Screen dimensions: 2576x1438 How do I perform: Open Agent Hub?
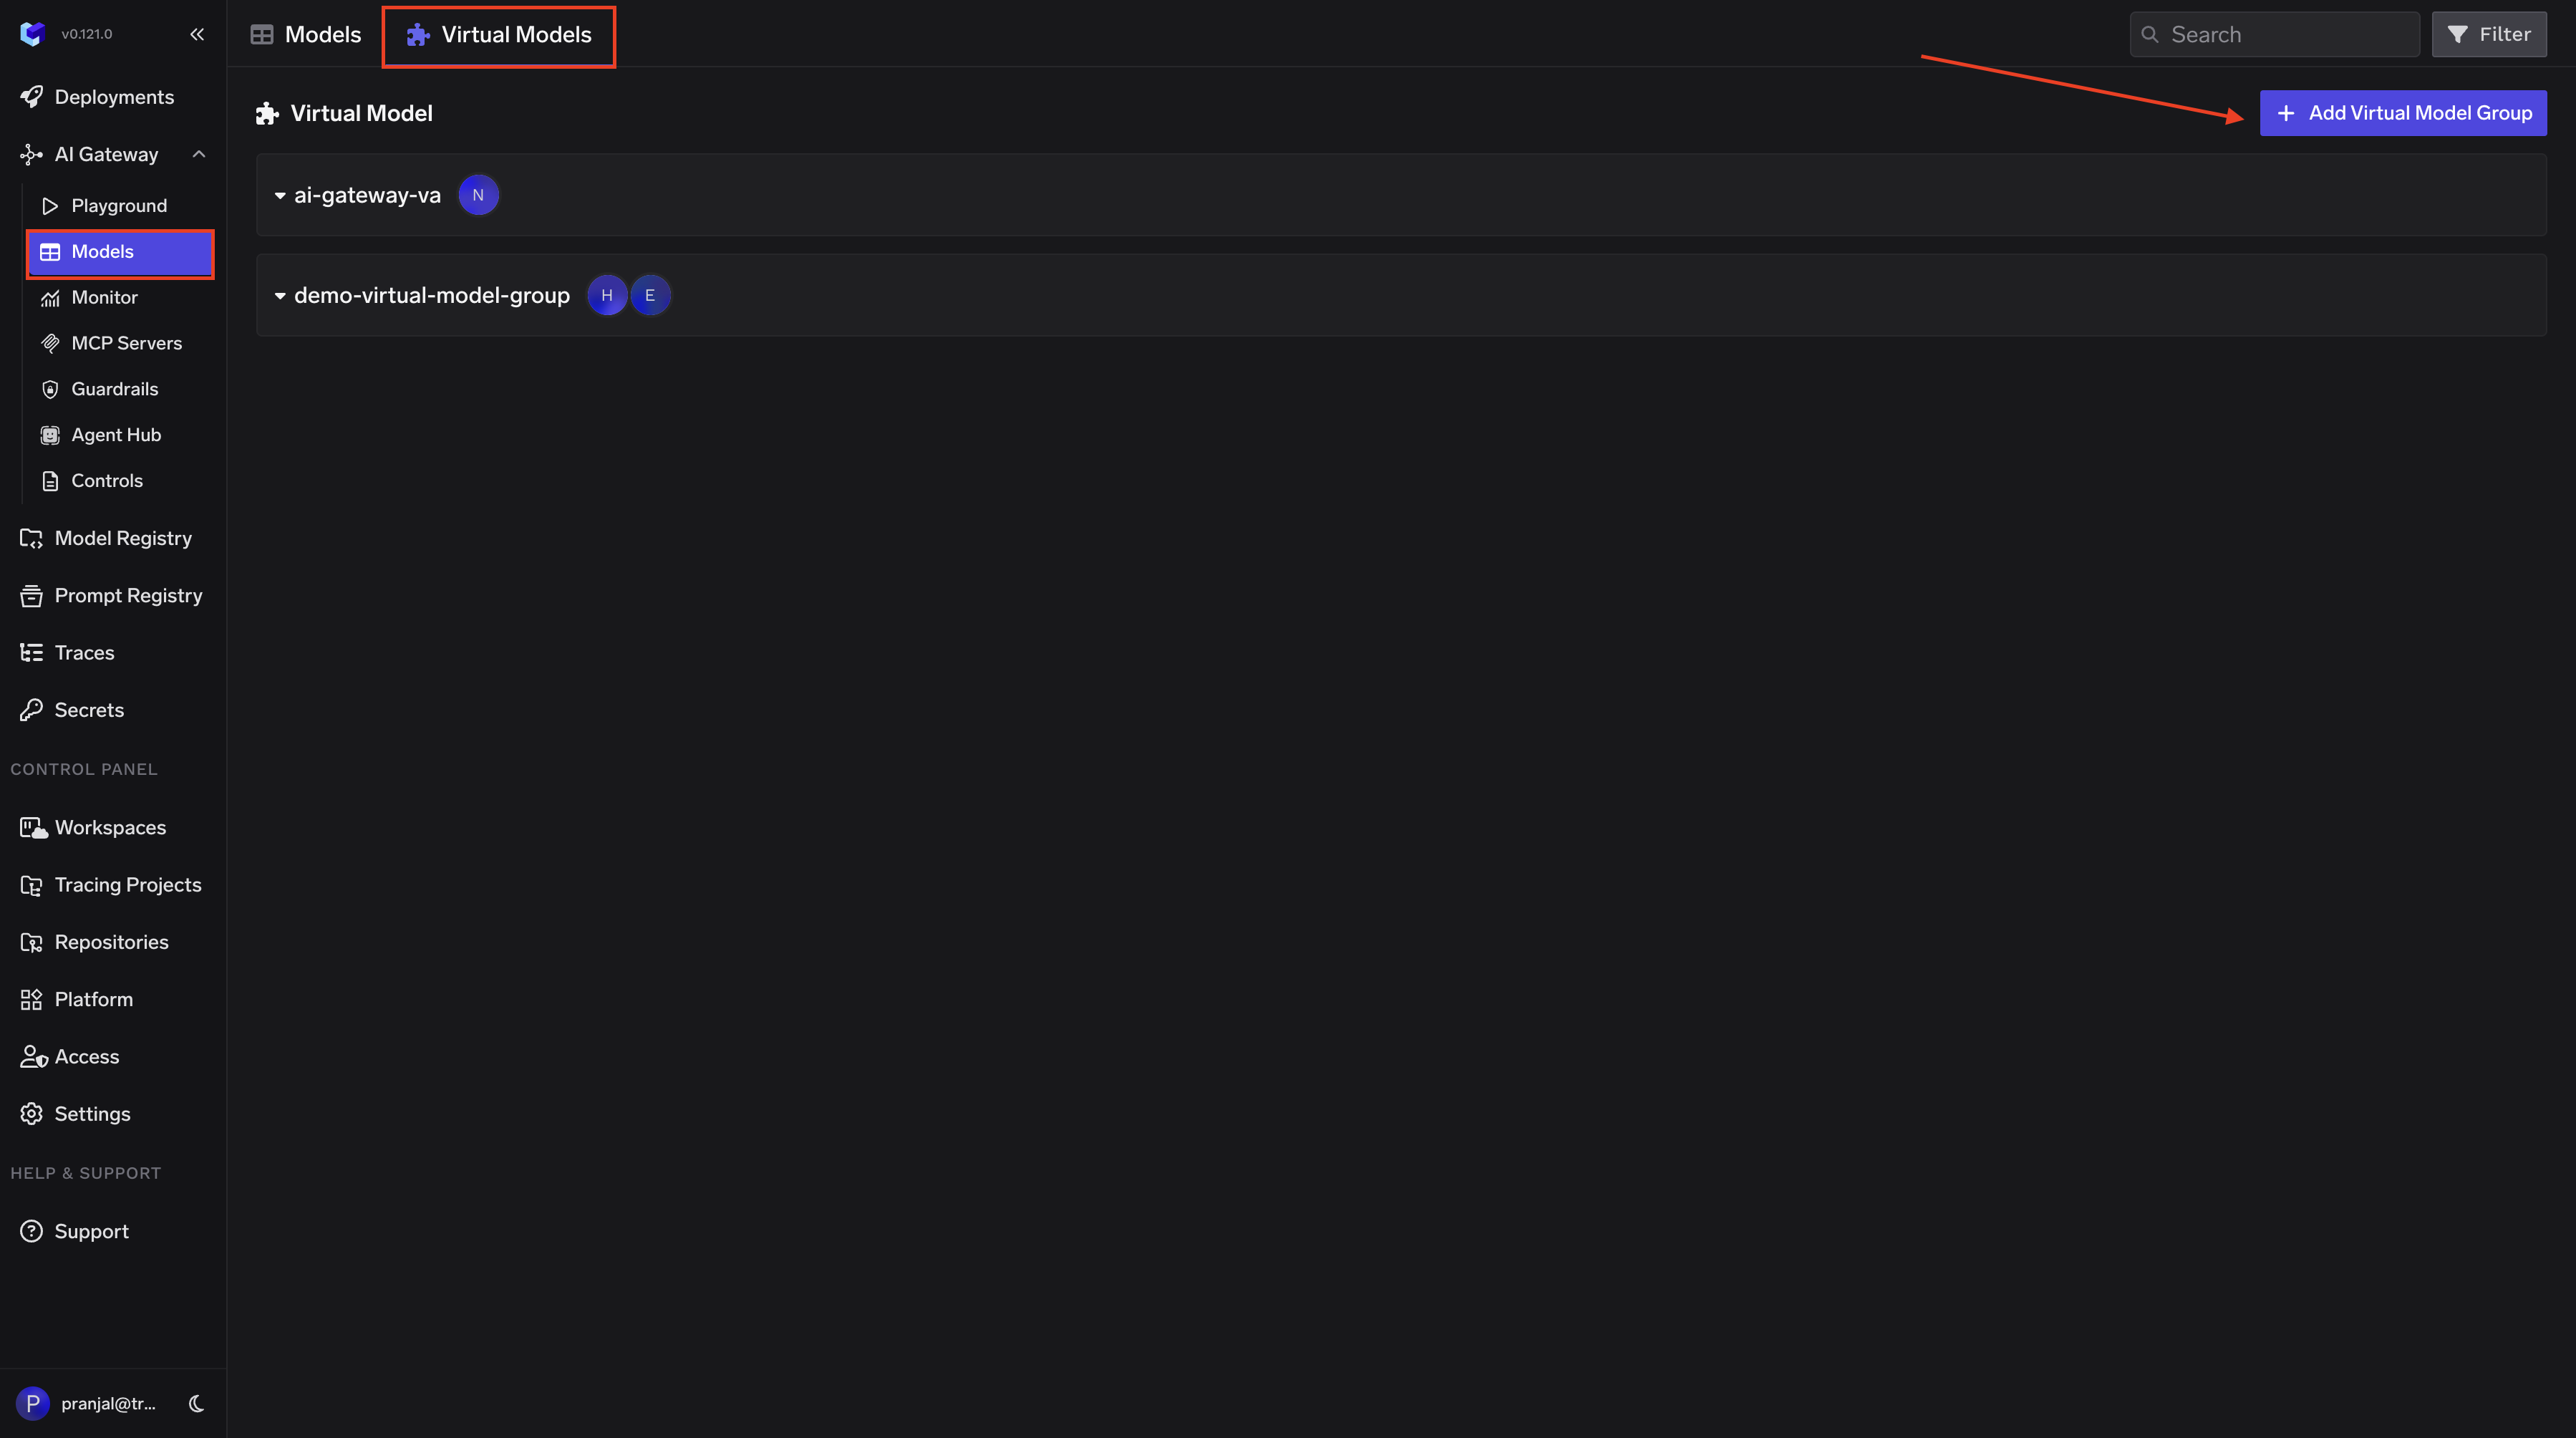(116, 435)
